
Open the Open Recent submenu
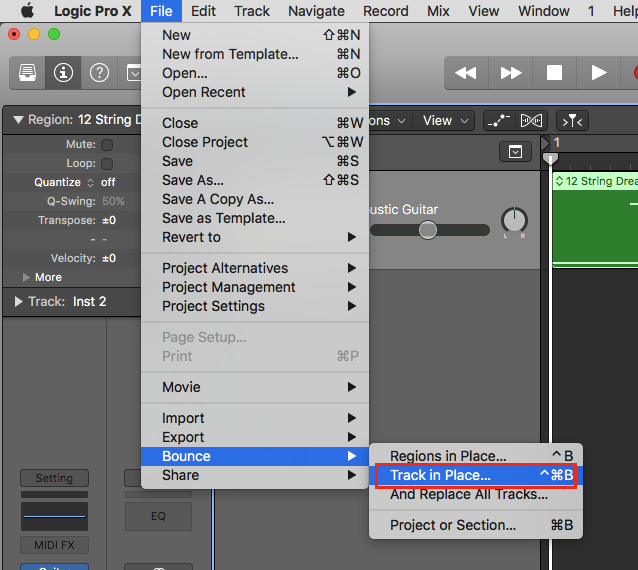[x=255, y=92]
